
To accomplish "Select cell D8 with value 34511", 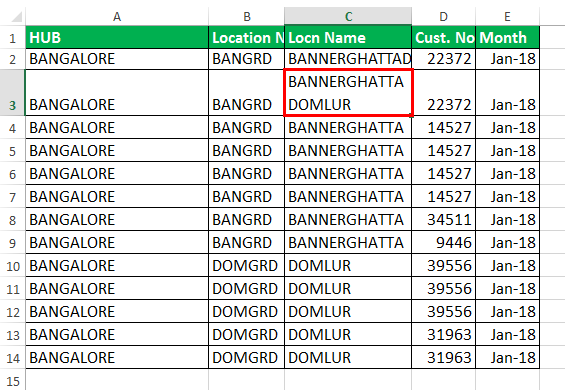I will [x=444, y=219].
